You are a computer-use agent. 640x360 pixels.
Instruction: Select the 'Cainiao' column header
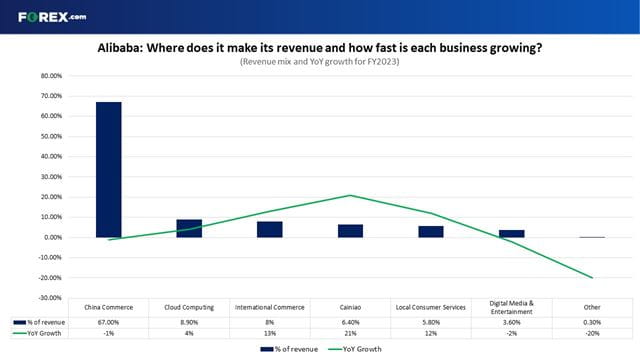point(350,307)
